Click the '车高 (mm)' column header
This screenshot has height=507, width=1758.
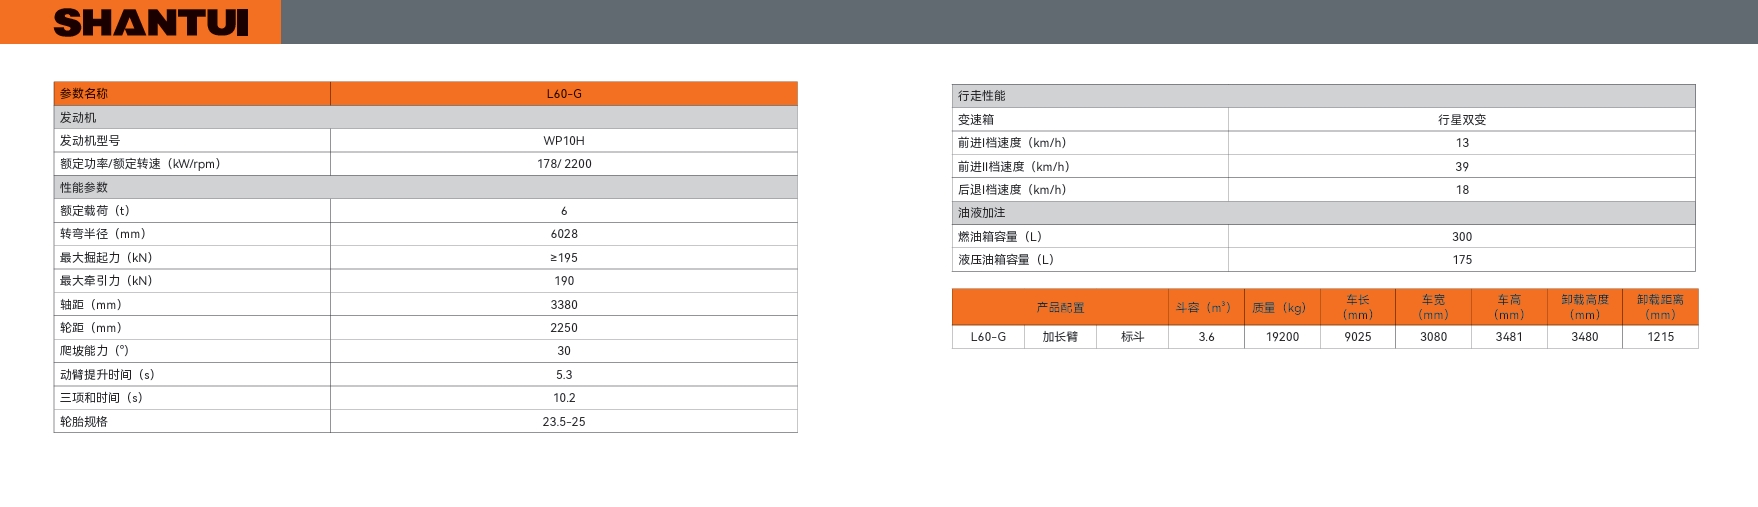click(1509, 308)
